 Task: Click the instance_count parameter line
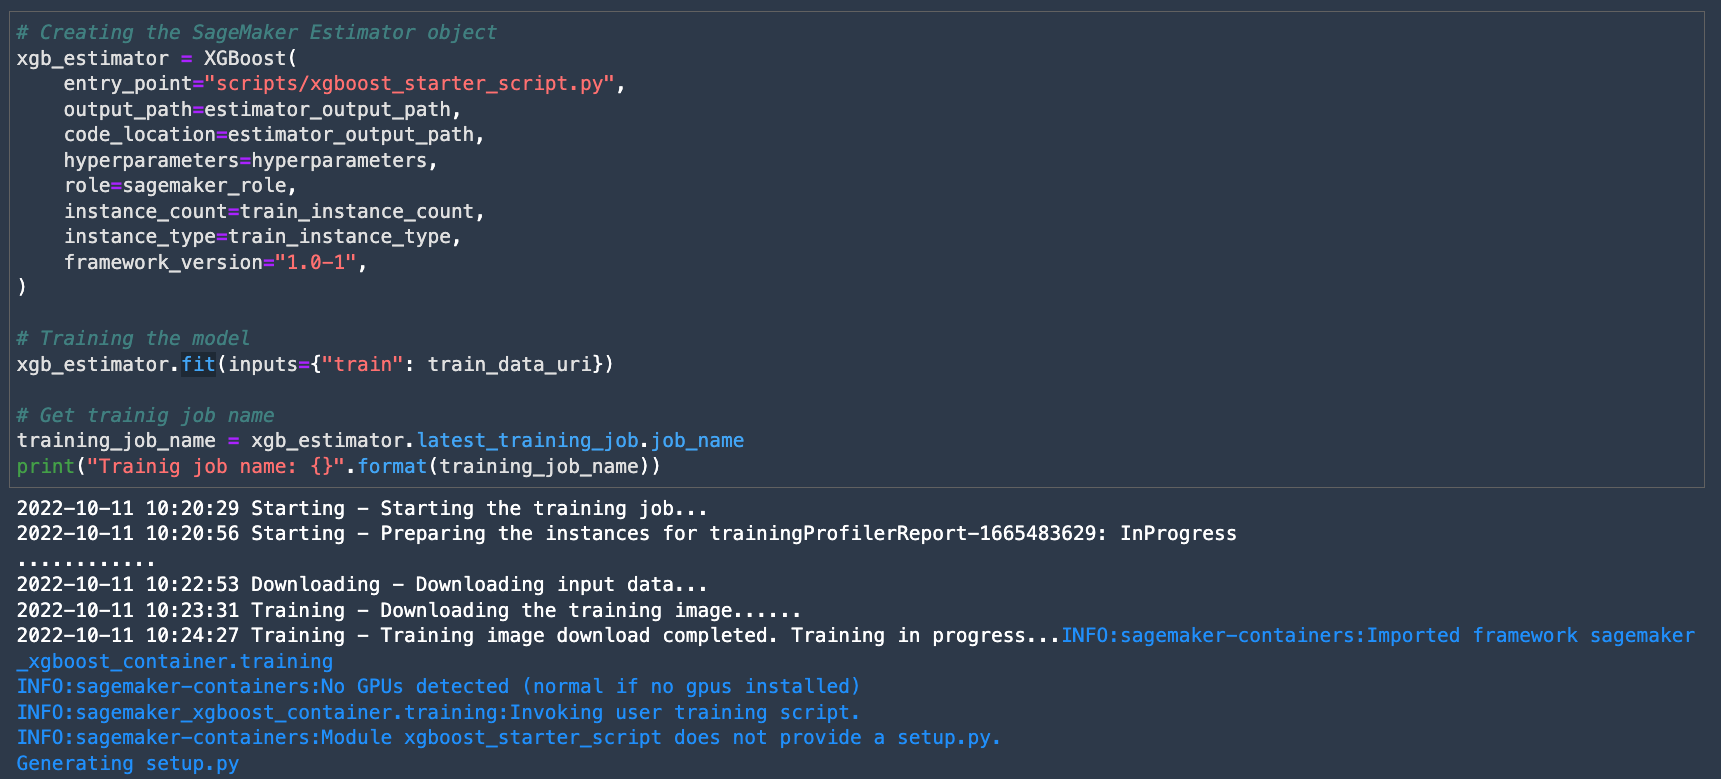pos(274,212)
